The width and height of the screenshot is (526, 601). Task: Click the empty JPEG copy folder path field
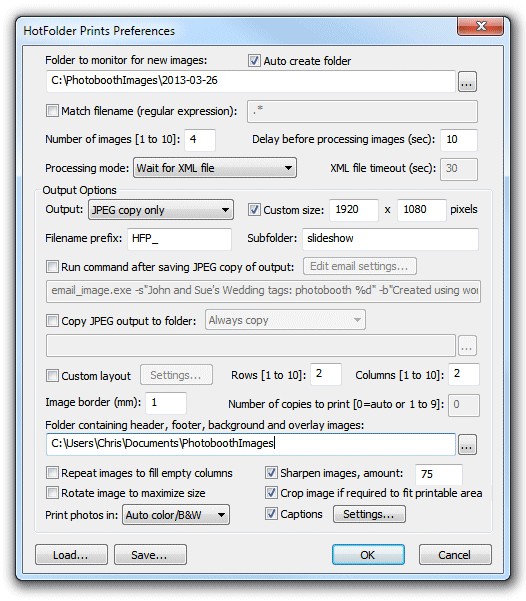(251, 345)
